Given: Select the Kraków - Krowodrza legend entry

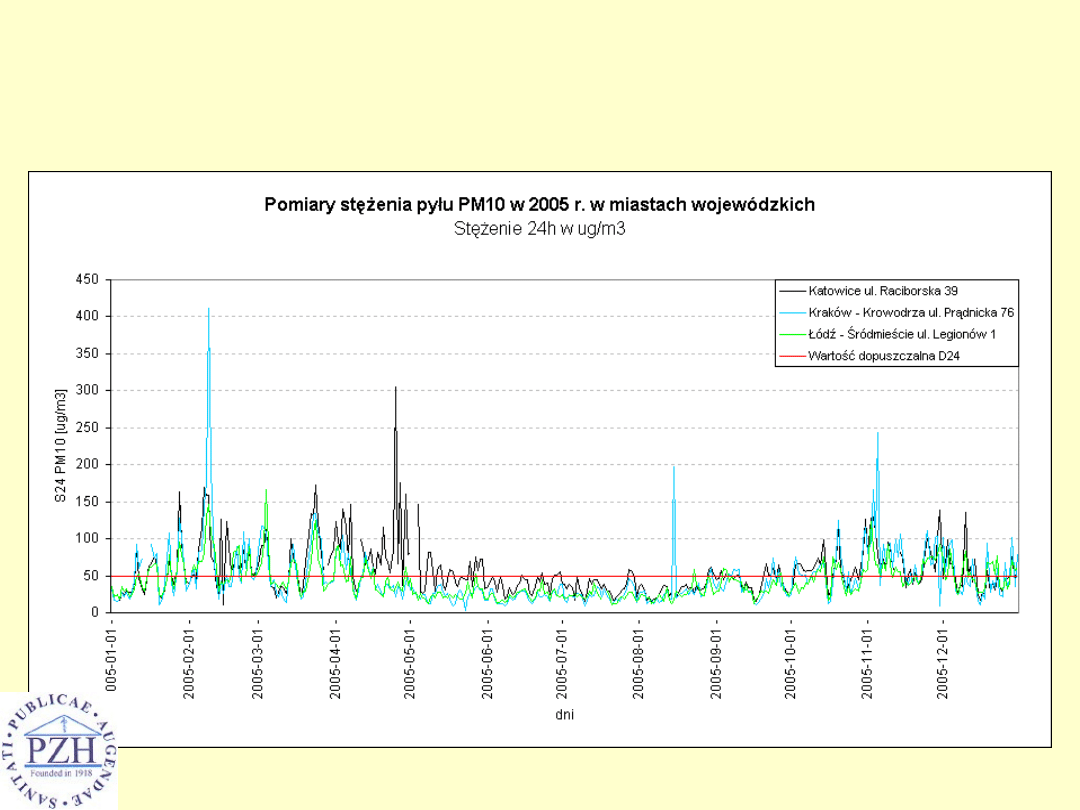Looking at the screenshot, I should pyautogui.click(x=910, y=312).
